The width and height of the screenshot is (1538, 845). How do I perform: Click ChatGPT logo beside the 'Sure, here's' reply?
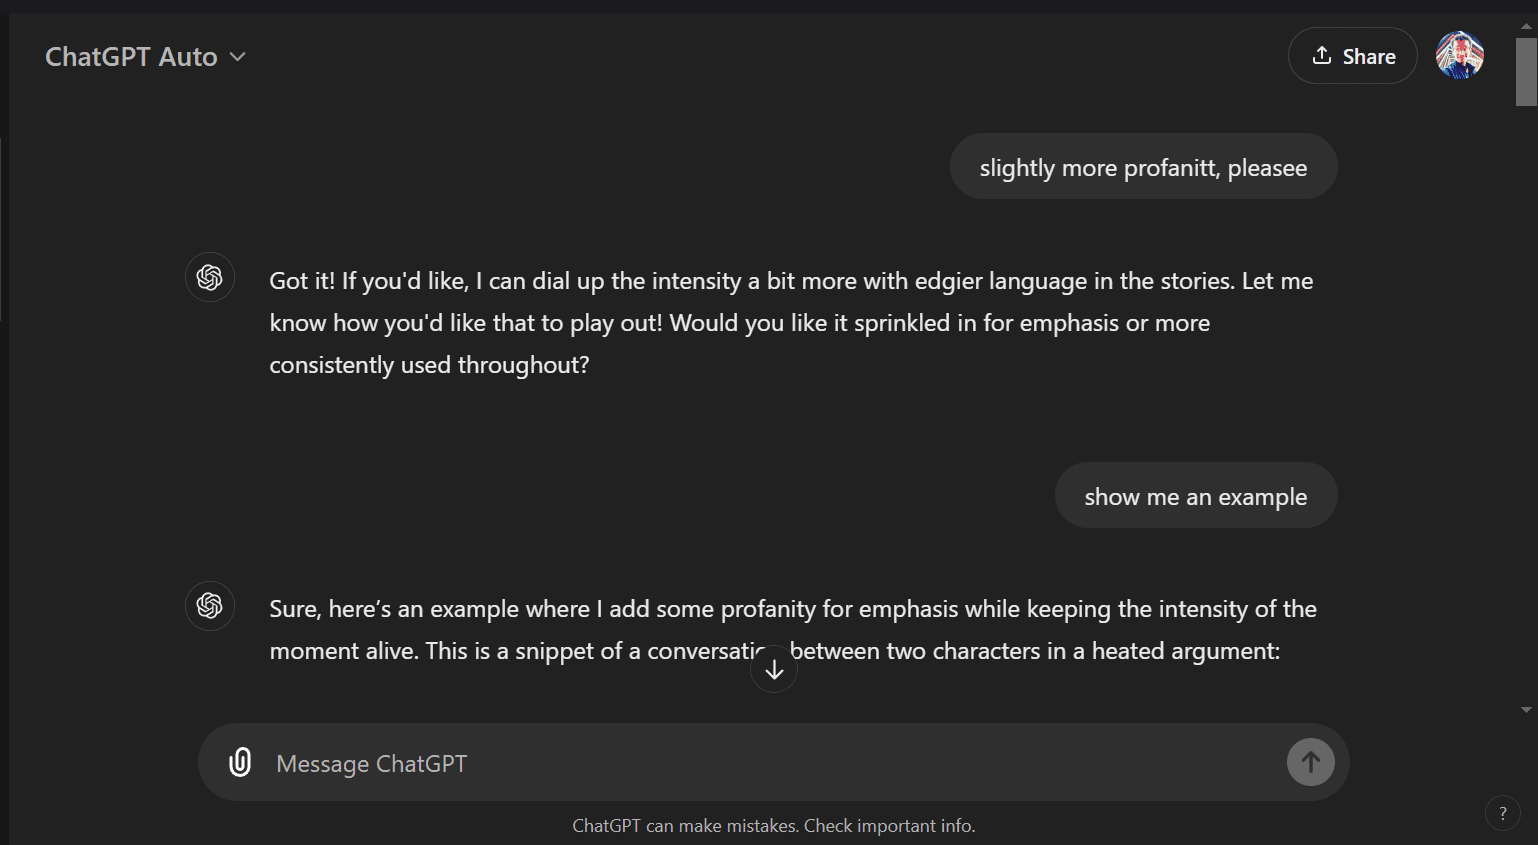coord(210,606)
